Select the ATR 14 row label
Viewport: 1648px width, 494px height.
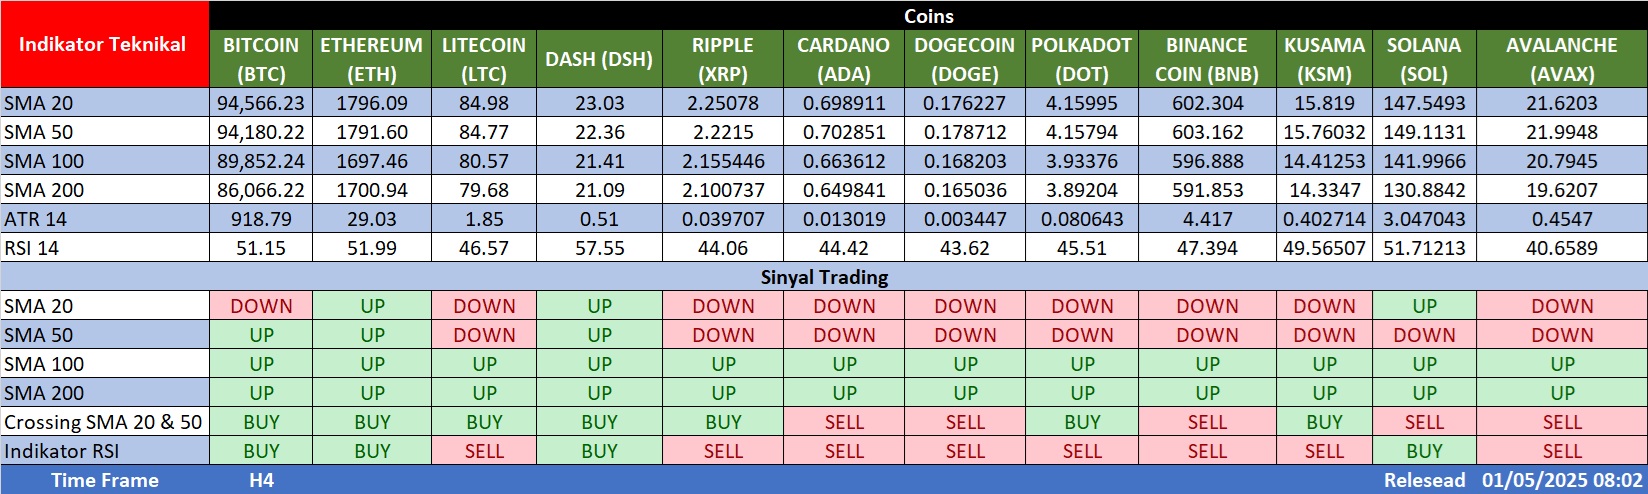[36, 219]
